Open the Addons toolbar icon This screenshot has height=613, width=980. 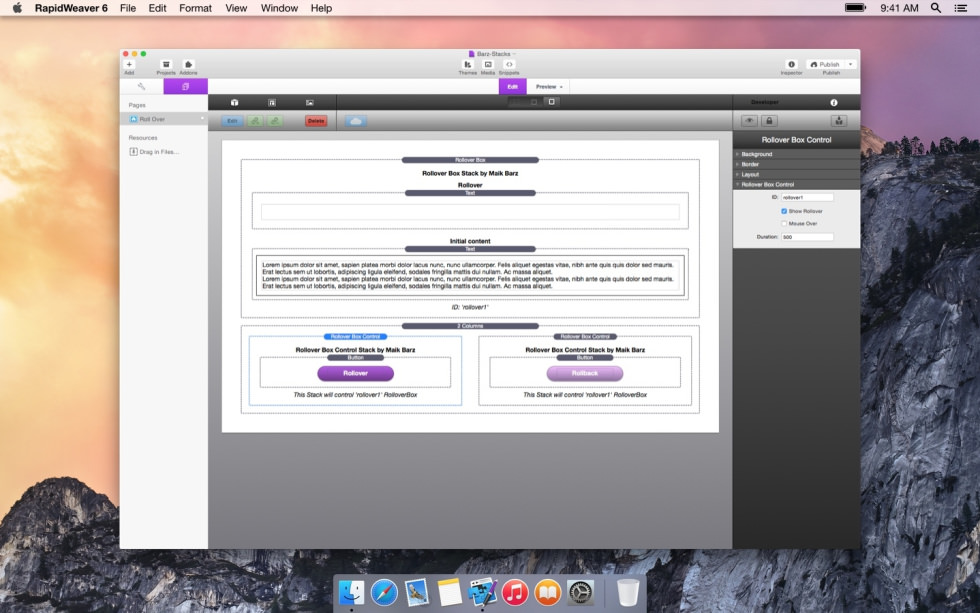188,64
